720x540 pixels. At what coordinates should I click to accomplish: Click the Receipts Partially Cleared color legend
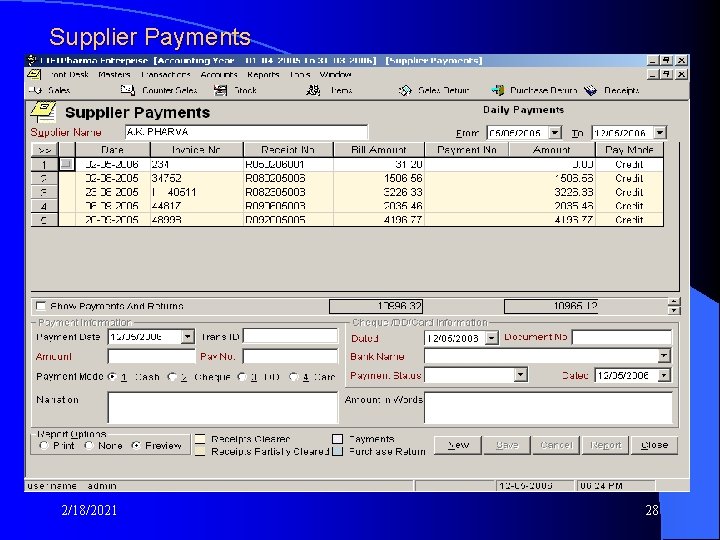pyautogui.click(x=200, y=451)
